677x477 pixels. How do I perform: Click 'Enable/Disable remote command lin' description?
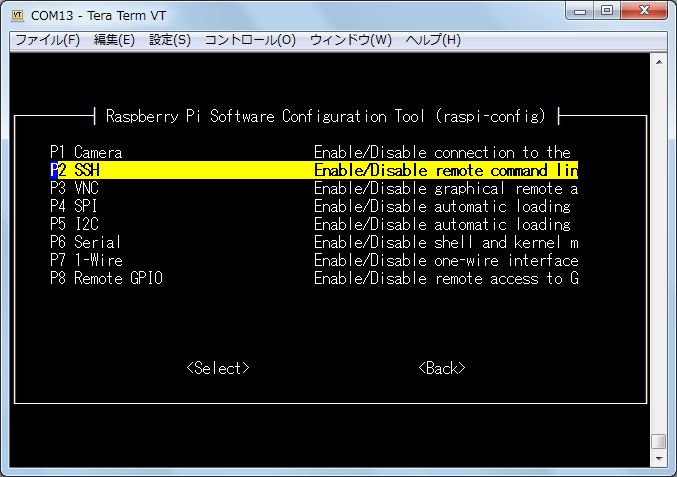446,170
